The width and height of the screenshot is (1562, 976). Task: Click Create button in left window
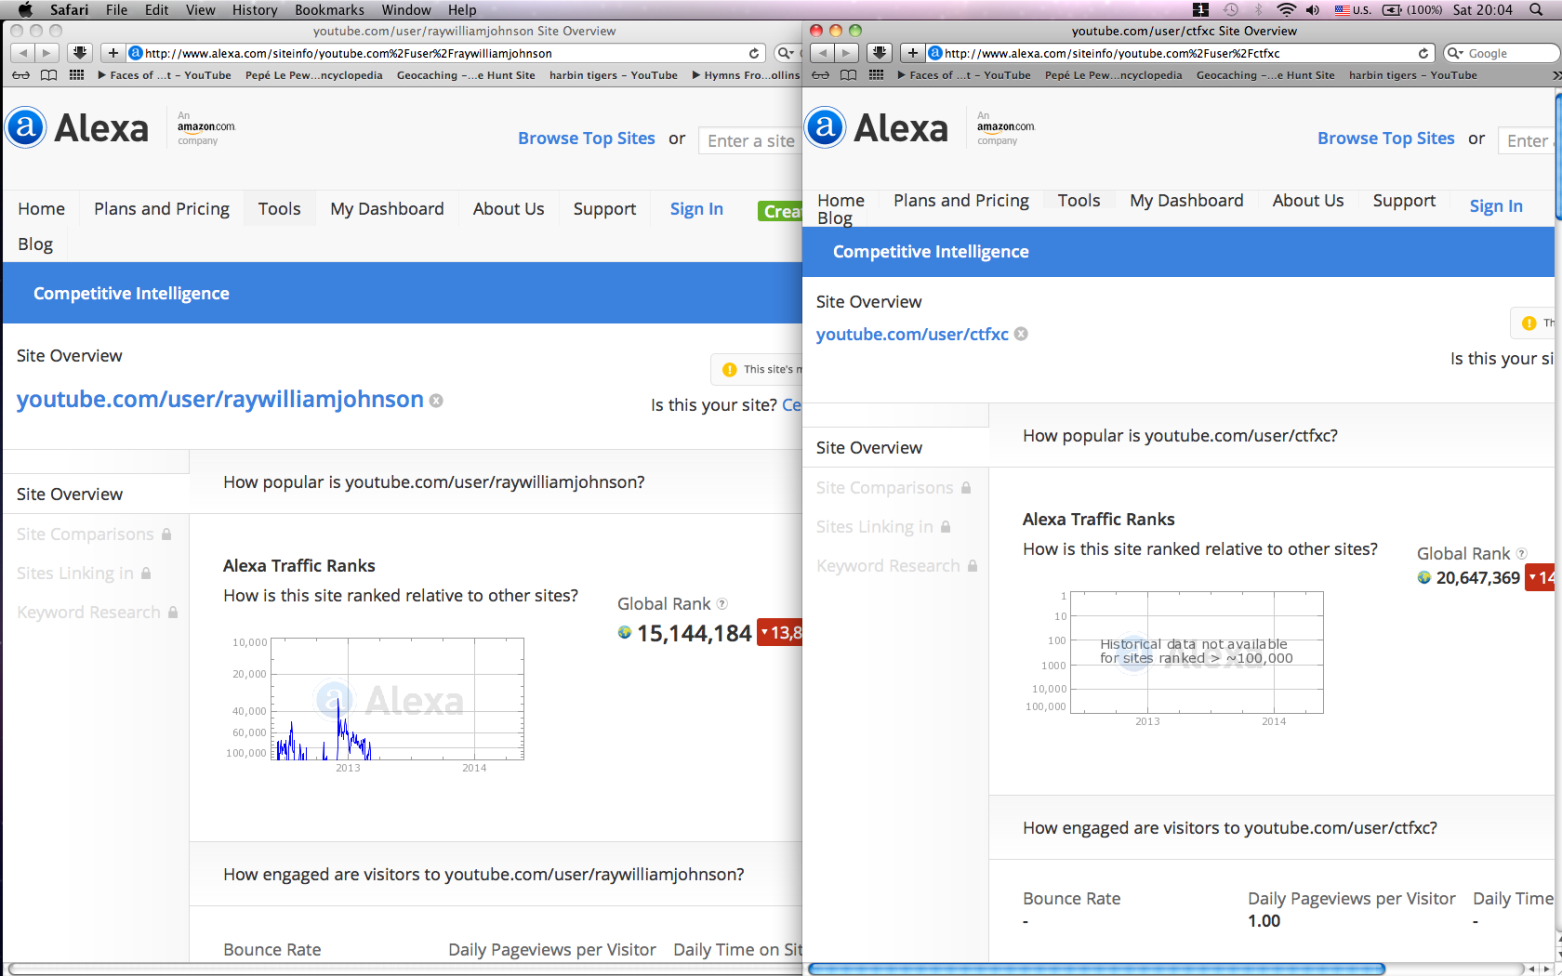point(780,211)
